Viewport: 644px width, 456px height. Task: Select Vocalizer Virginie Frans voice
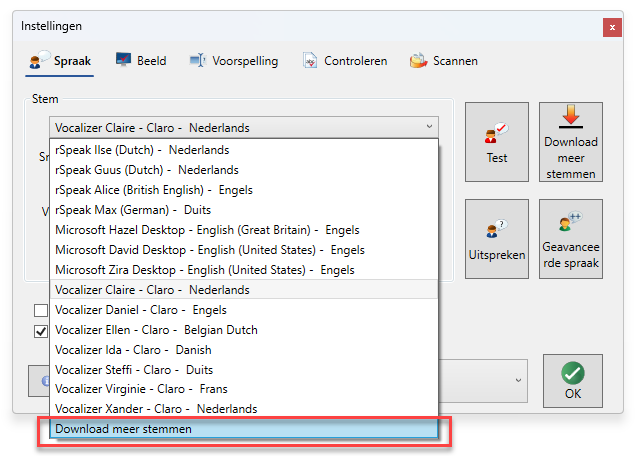click(244, 389)
